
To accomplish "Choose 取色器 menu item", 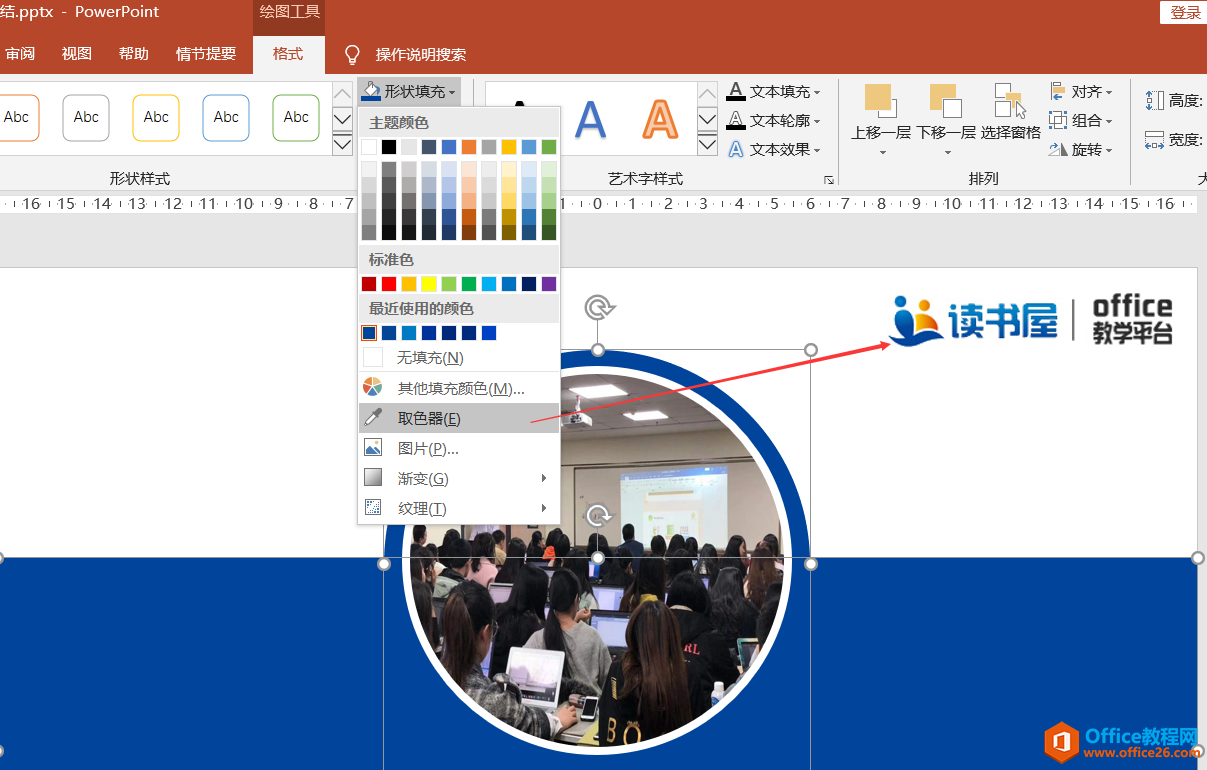I will click(x=459, y=418).
